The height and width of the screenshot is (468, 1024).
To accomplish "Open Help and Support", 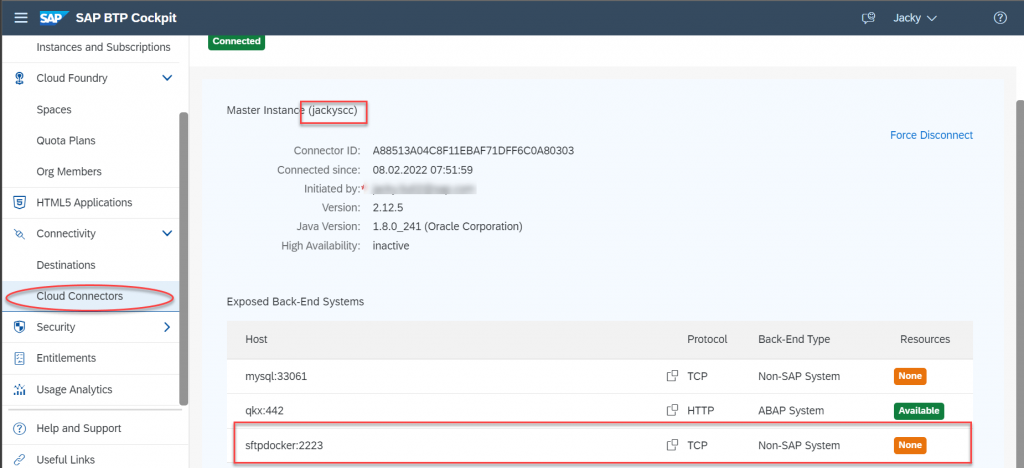I will point(79,429).
